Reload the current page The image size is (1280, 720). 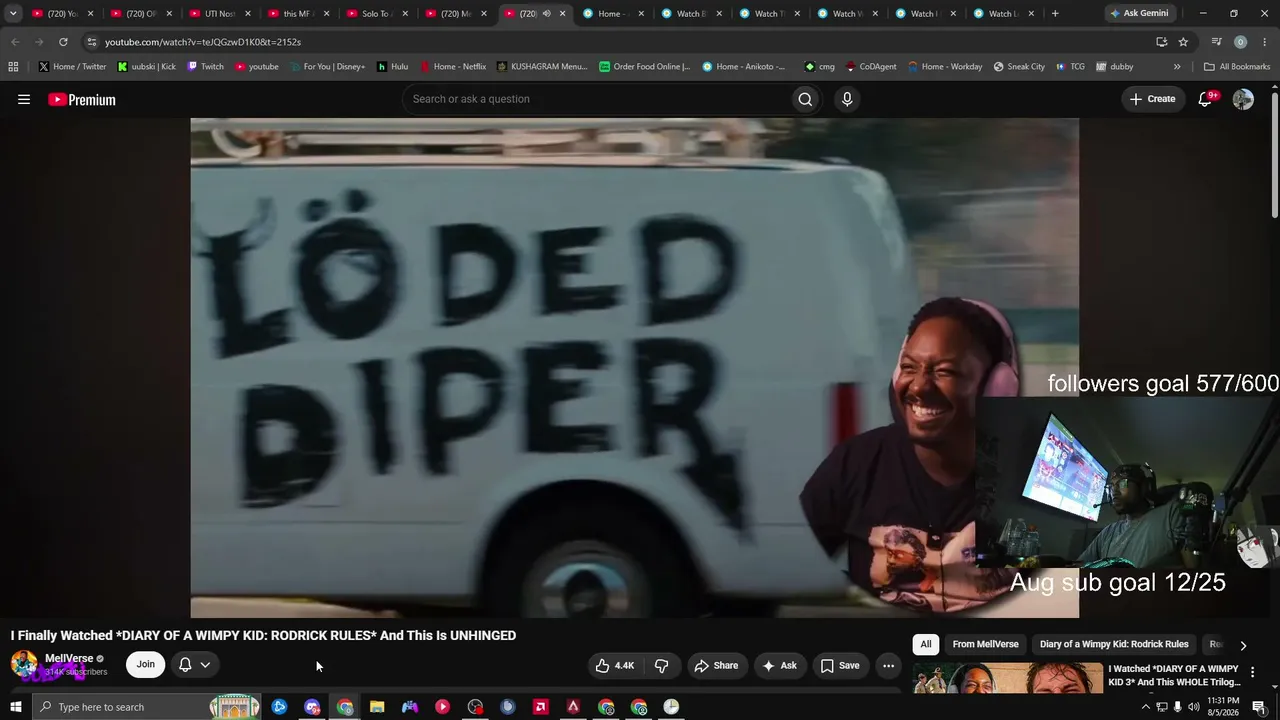tap(63, 42)
